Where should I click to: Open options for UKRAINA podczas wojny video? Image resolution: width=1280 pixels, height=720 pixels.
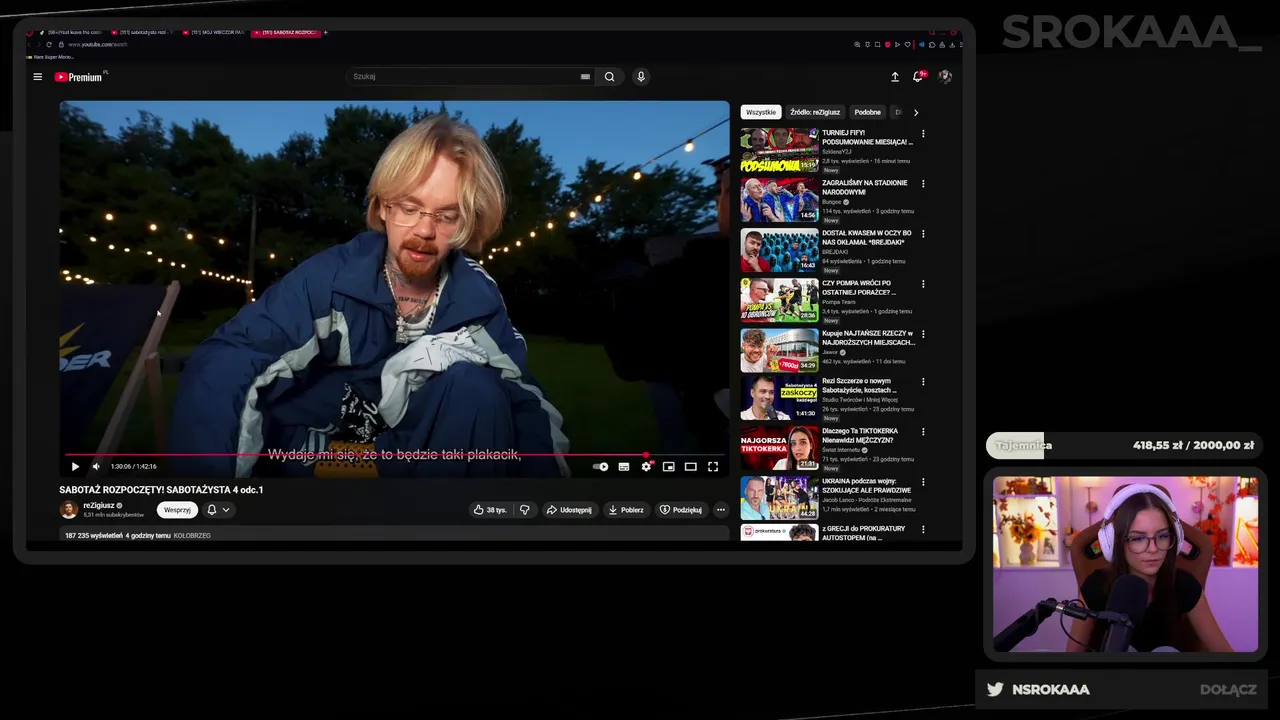tap(923, 482)
